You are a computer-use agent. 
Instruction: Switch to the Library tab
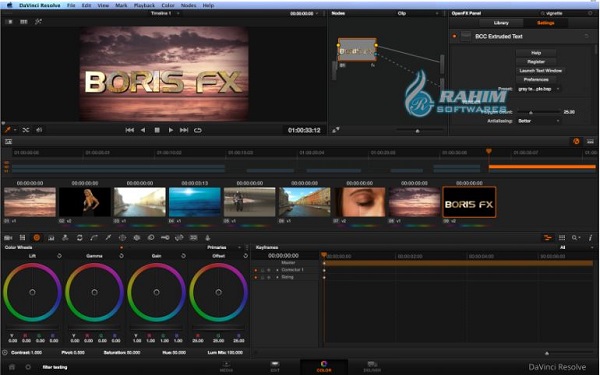coord(501,23)
